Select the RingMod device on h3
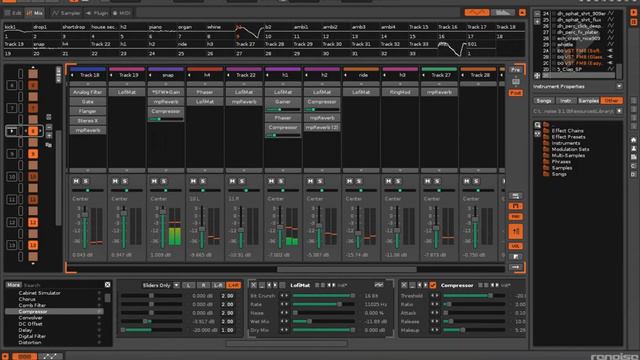 [400, 92]
